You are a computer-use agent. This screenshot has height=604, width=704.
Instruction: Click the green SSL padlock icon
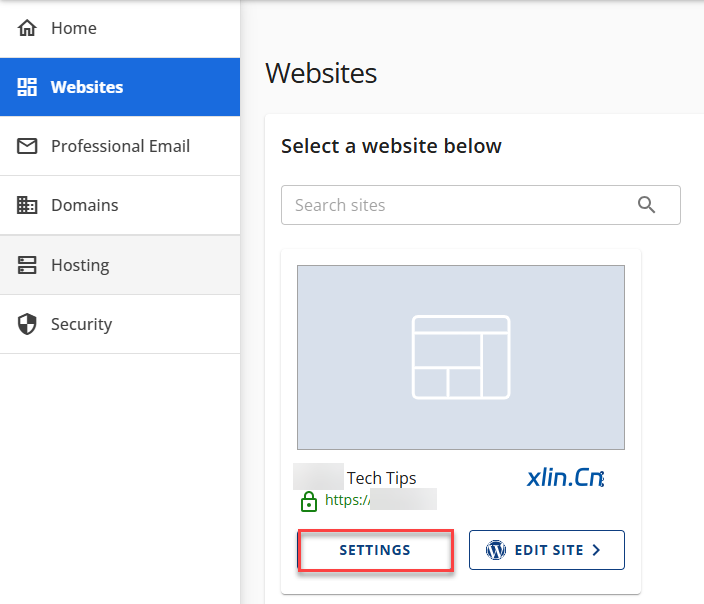click(x=309, y=500)
